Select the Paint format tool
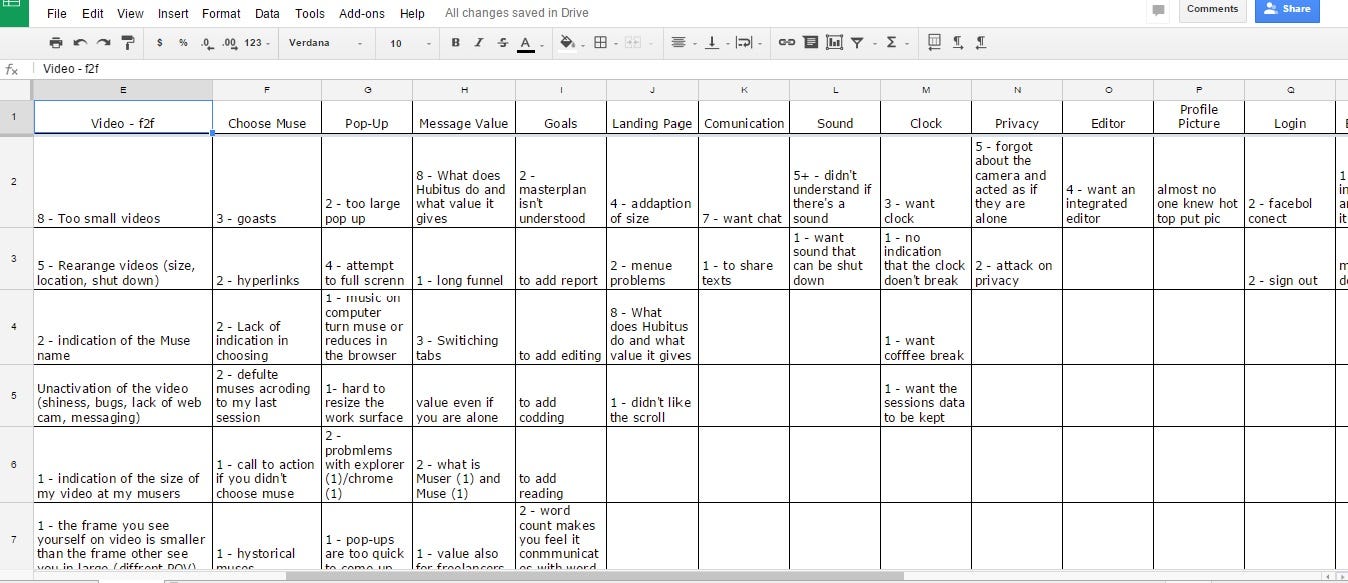 [128, 43]
